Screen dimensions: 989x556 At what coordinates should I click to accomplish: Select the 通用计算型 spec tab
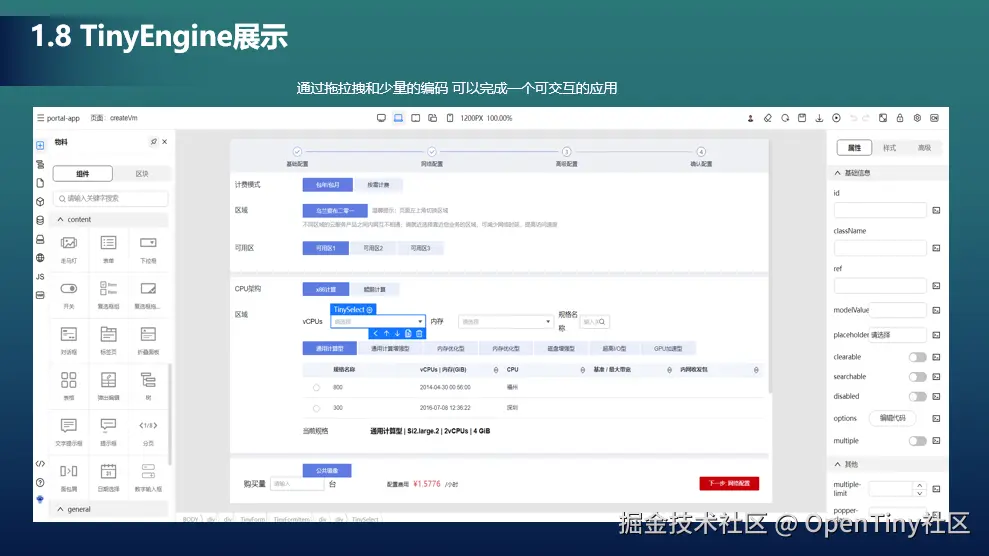[x=329, y=349]
